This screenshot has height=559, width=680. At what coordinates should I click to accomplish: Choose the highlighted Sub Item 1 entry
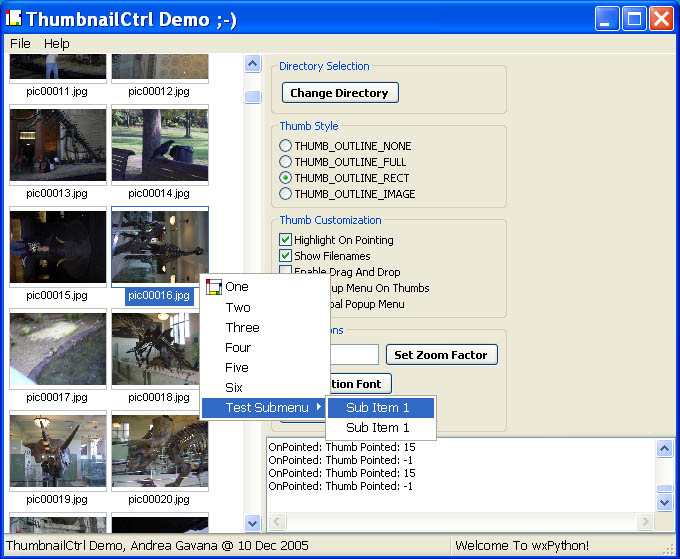(378, 408)
